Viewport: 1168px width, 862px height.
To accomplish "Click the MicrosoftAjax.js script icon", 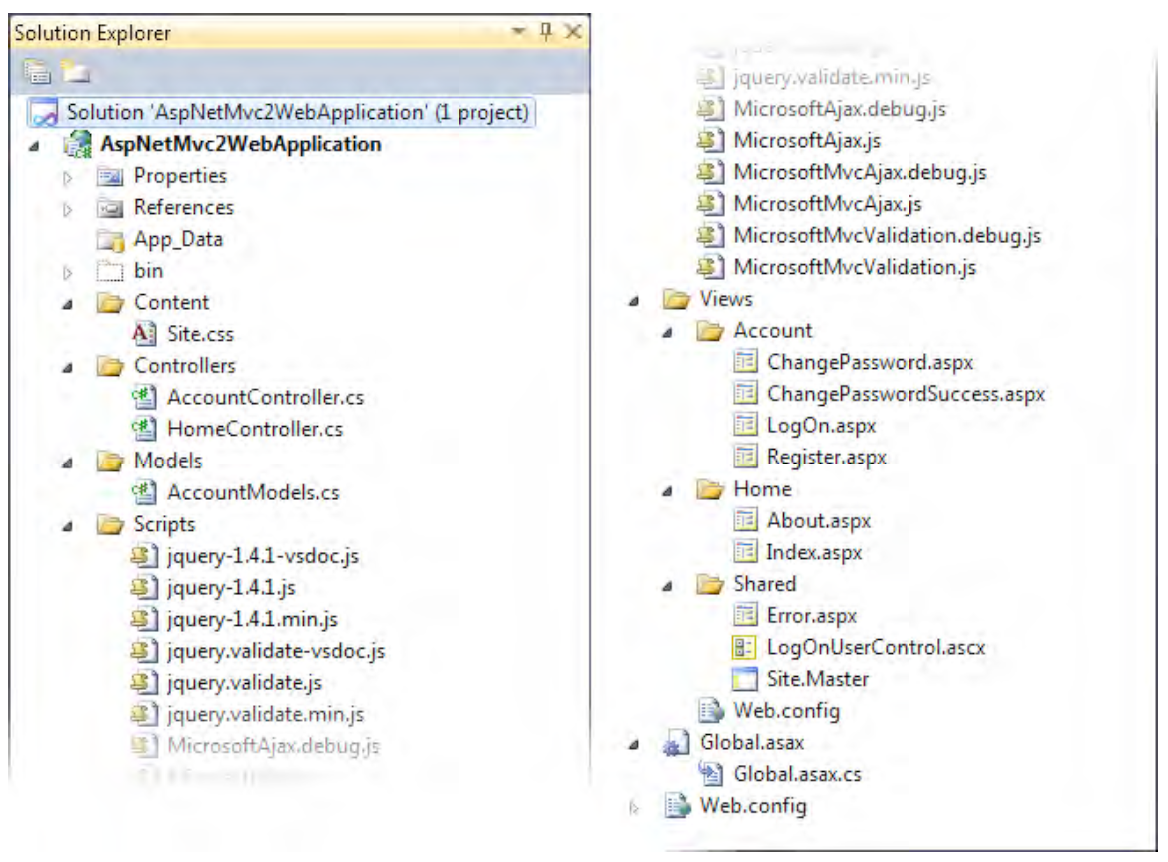I will [x=710, y=140].
